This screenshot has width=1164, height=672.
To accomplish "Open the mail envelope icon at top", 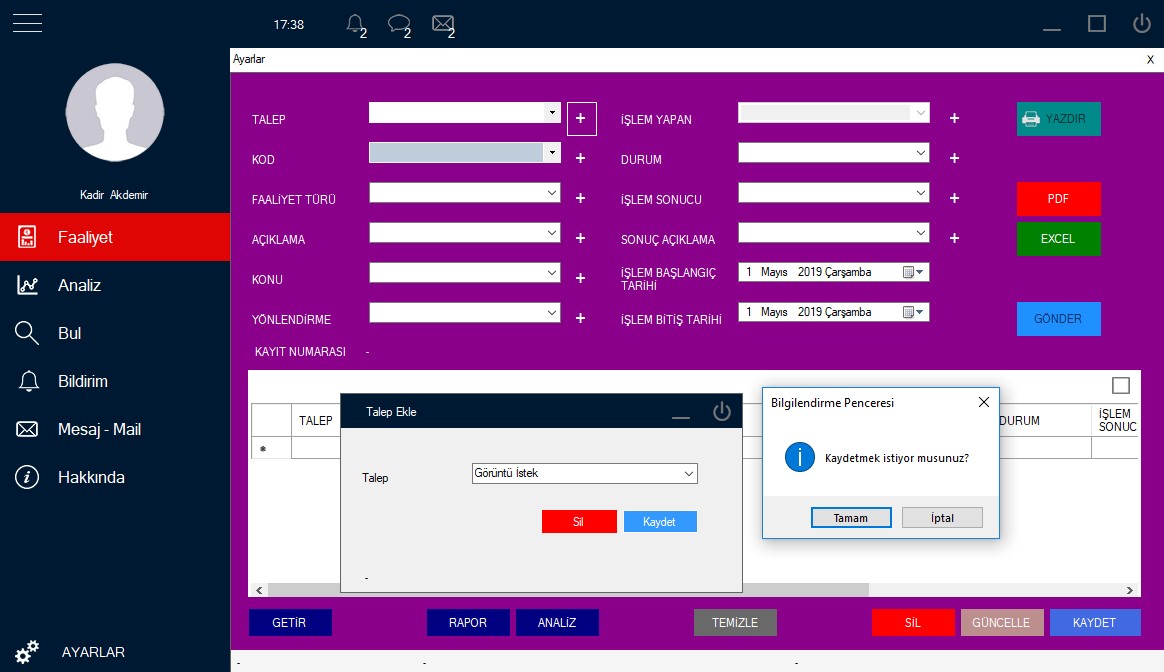I will pos(441,24).
